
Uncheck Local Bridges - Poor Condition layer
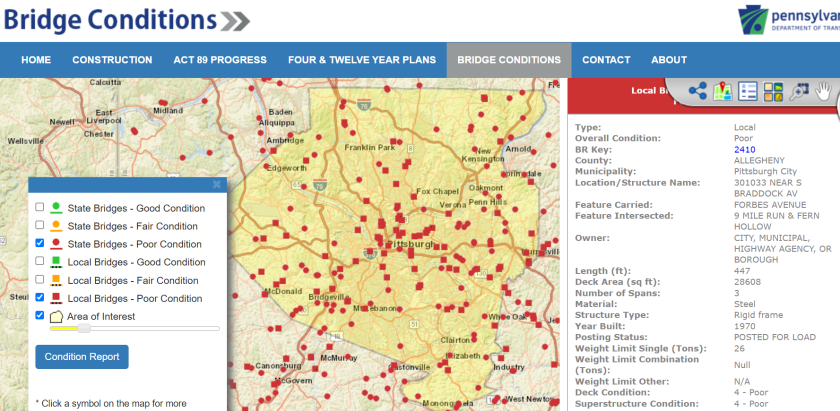tap(39, 298)
